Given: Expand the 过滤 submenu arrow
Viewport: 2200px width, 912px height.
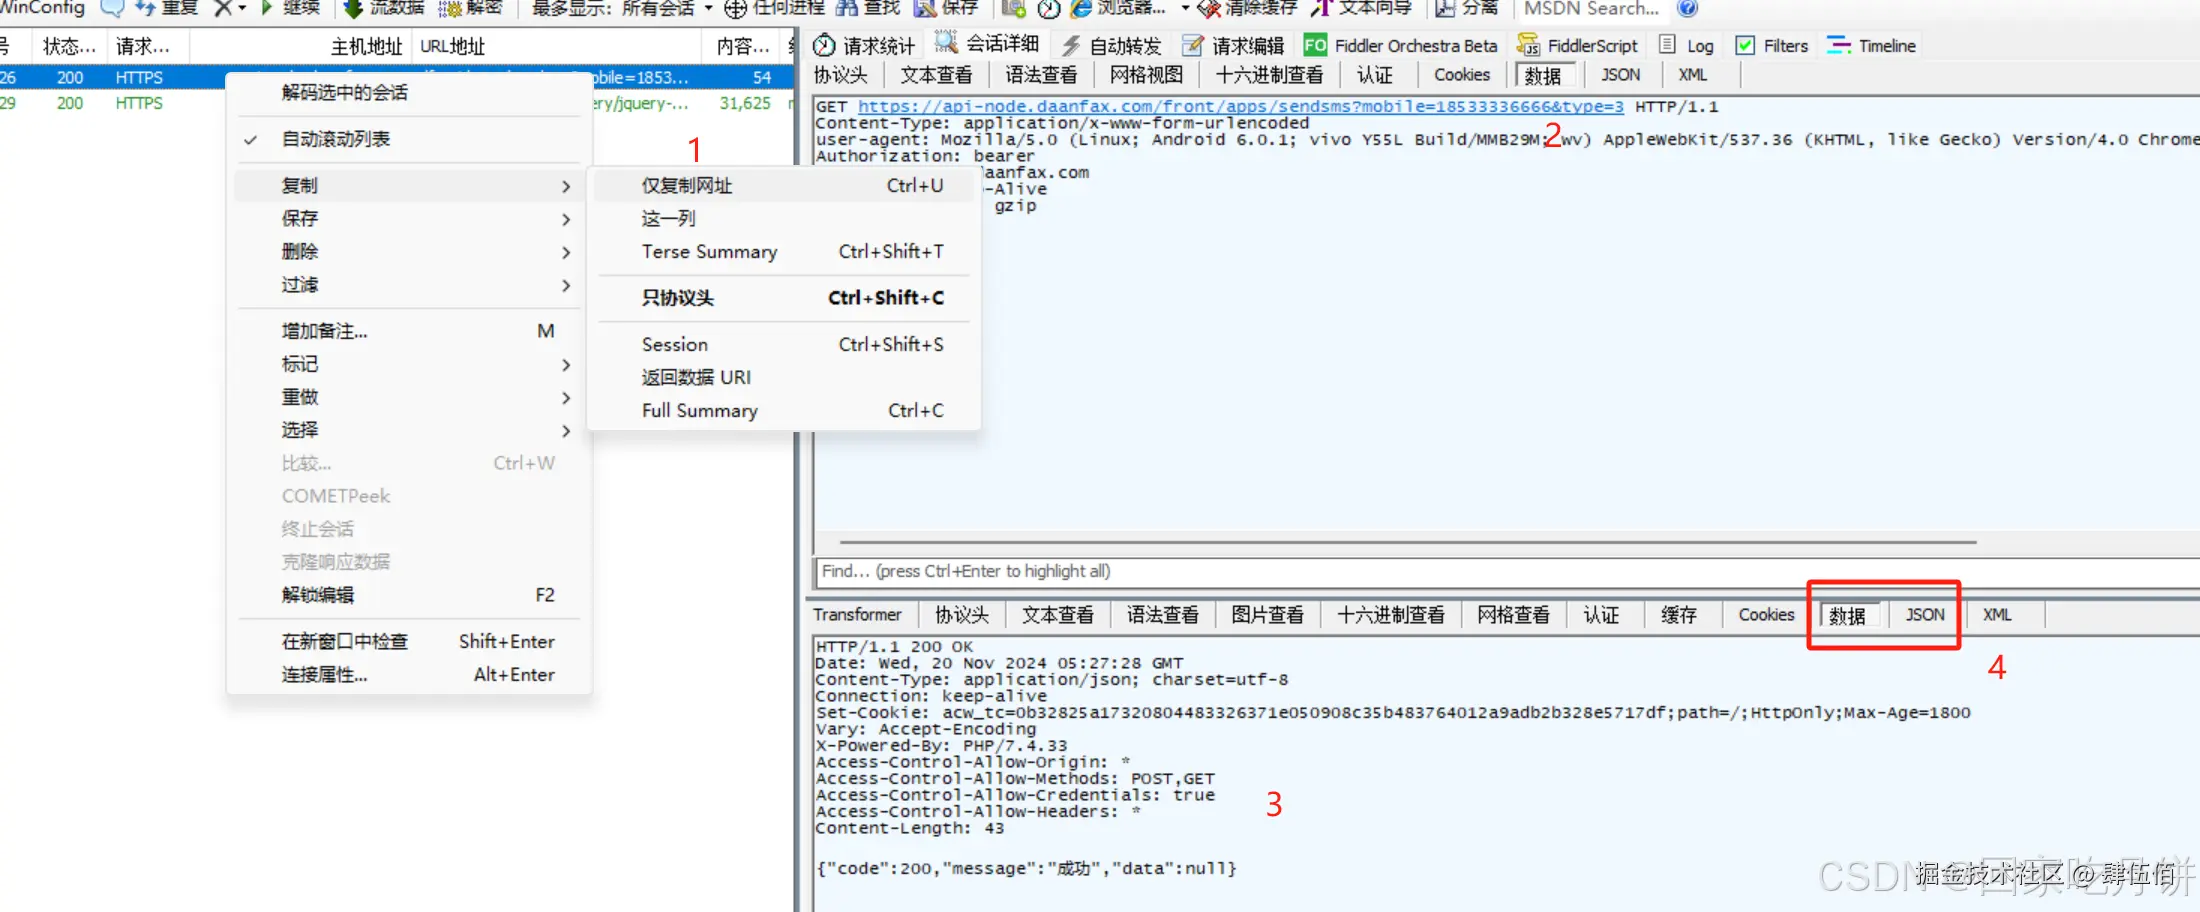Looking at the screenshot, I should pyautogui.click(x=566, y=285).
